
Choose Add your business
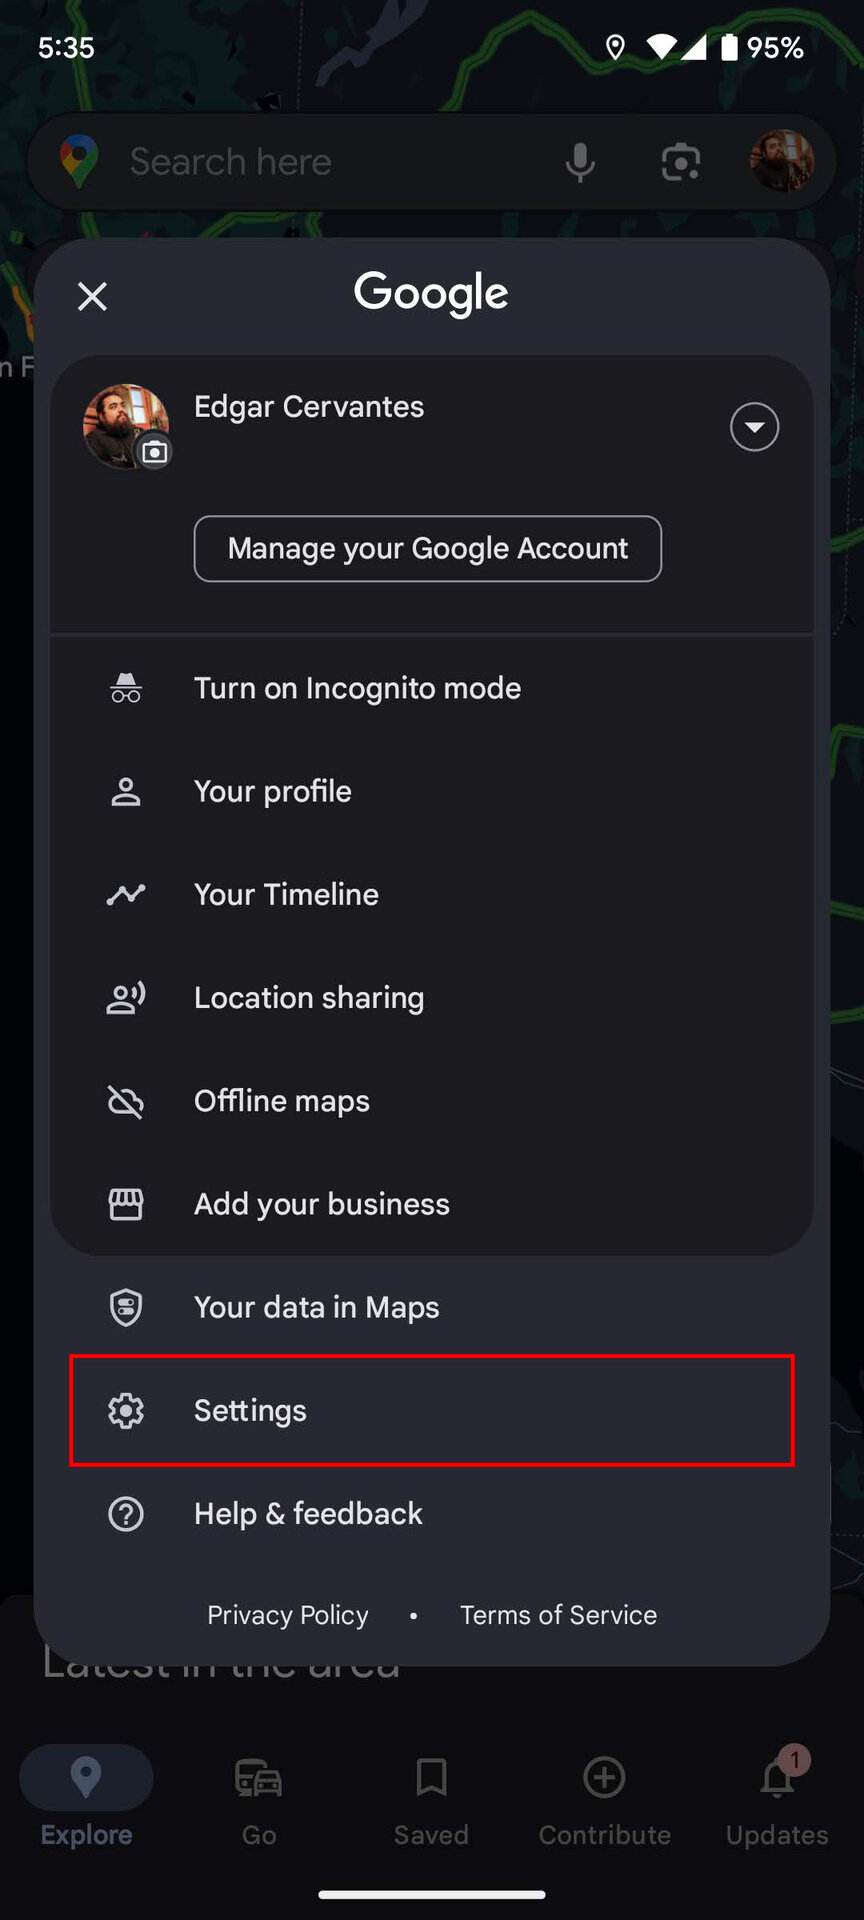(321, 1204)
